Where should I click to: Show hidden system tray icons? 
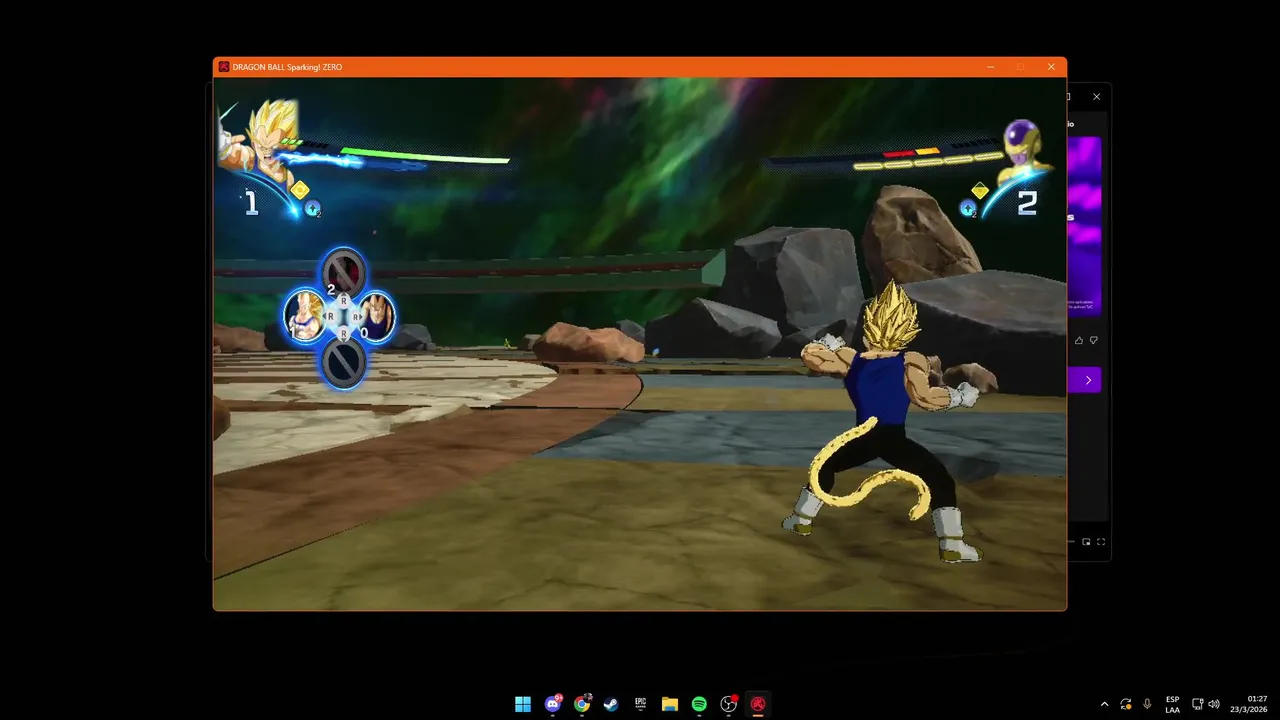coord(1104,704)
